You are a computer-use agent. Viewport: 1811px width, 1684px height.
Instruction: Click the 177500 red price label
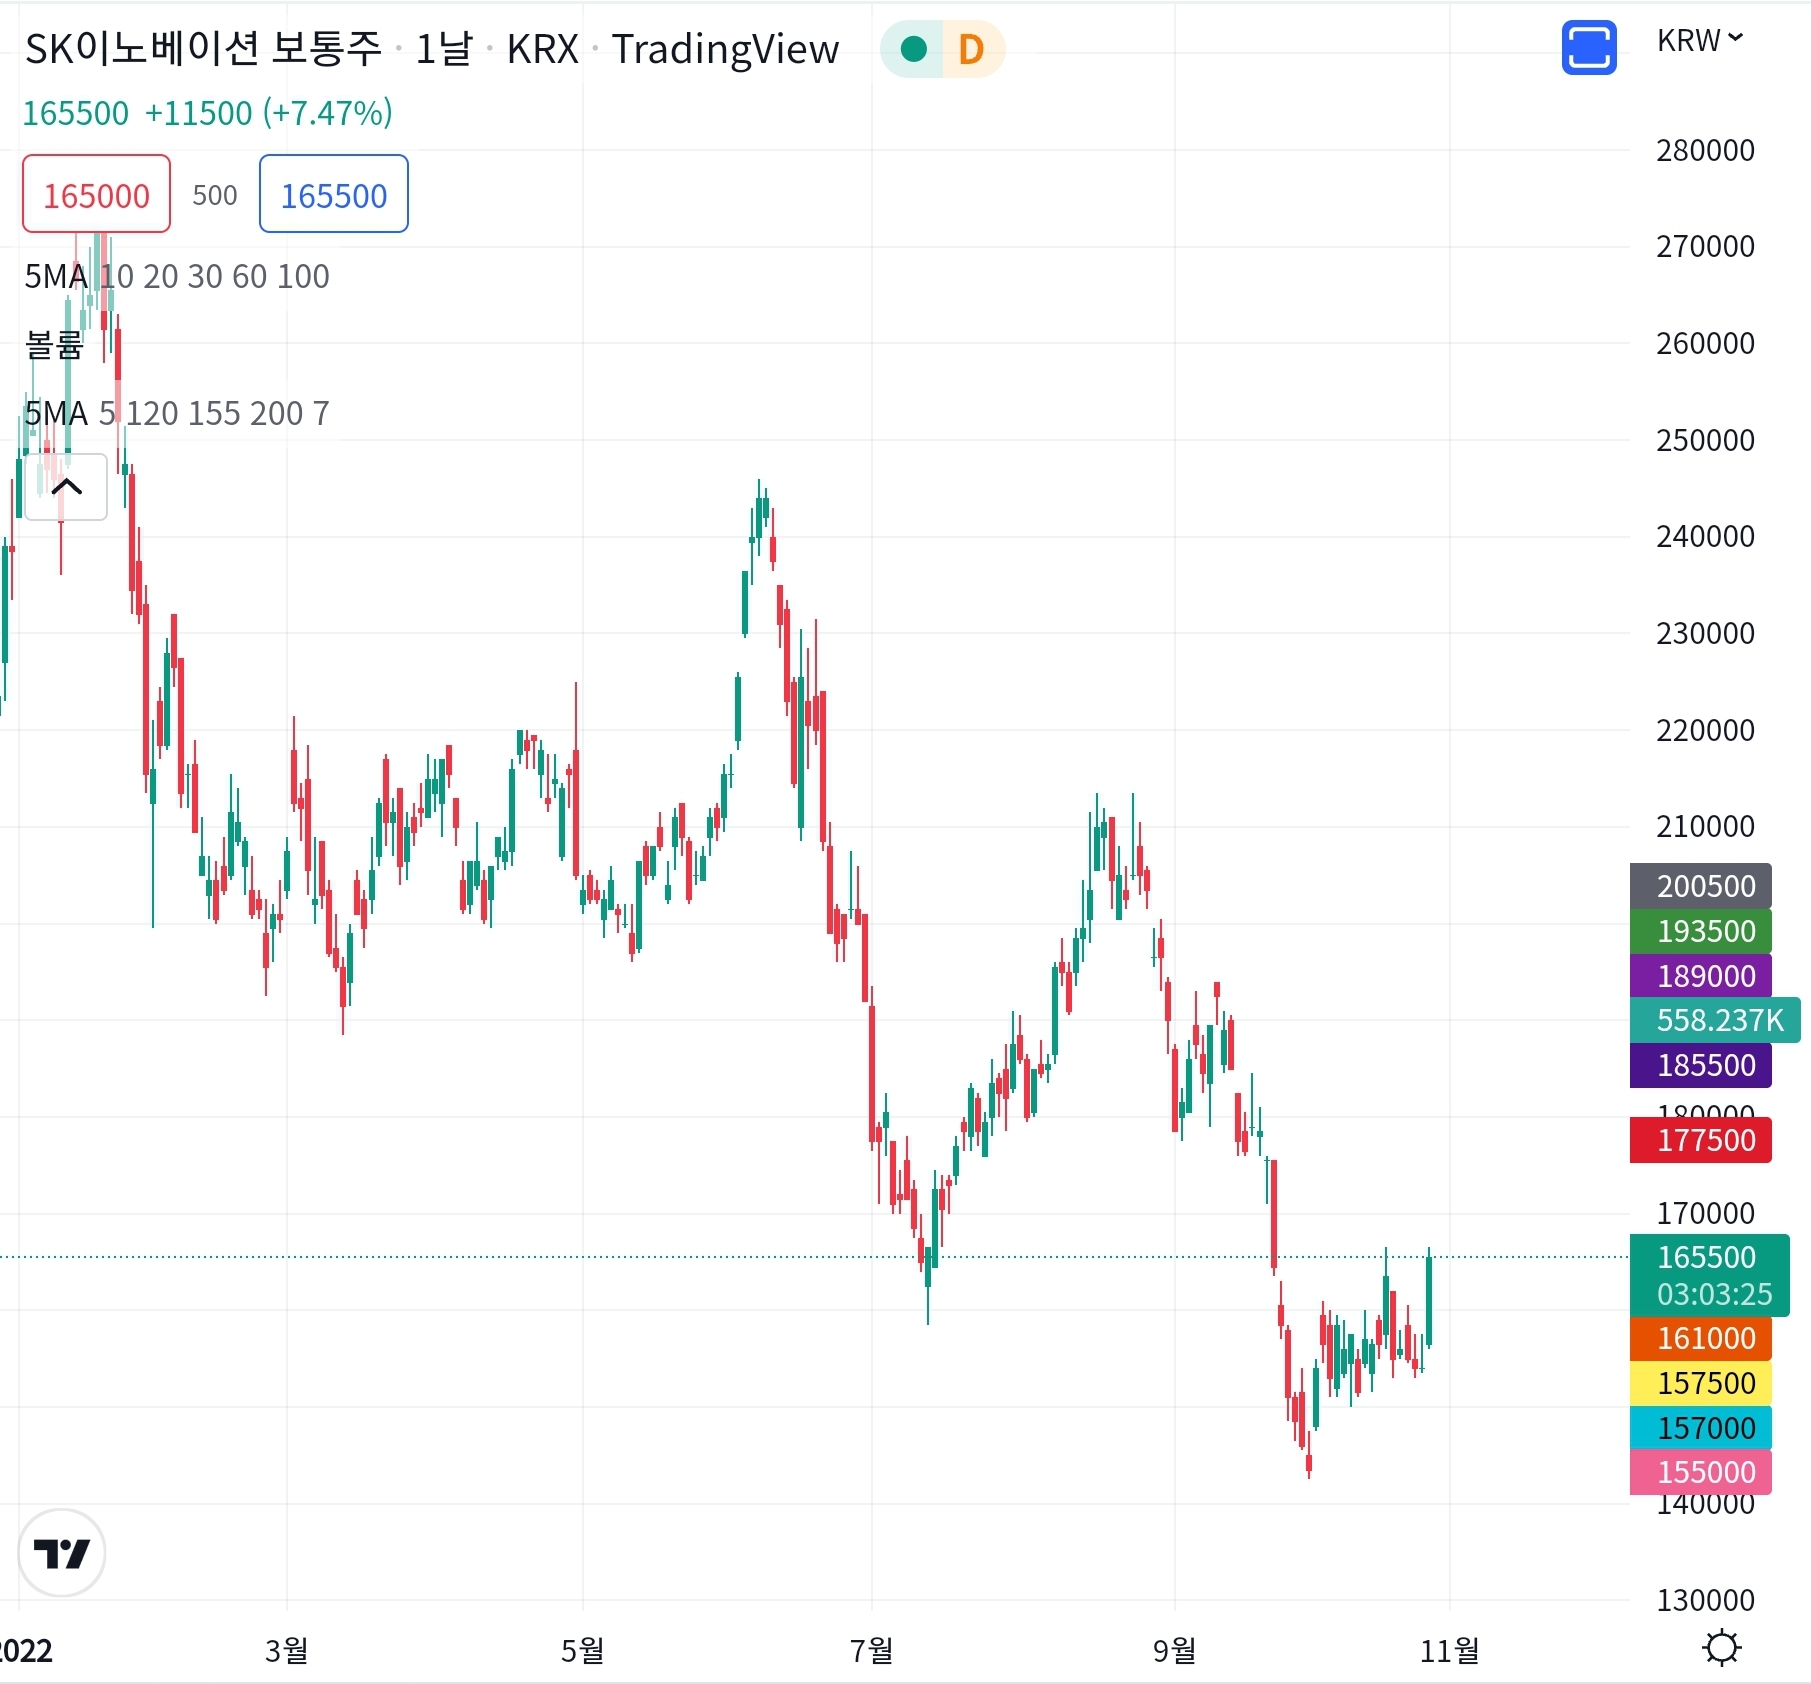click(1701, 1140)
